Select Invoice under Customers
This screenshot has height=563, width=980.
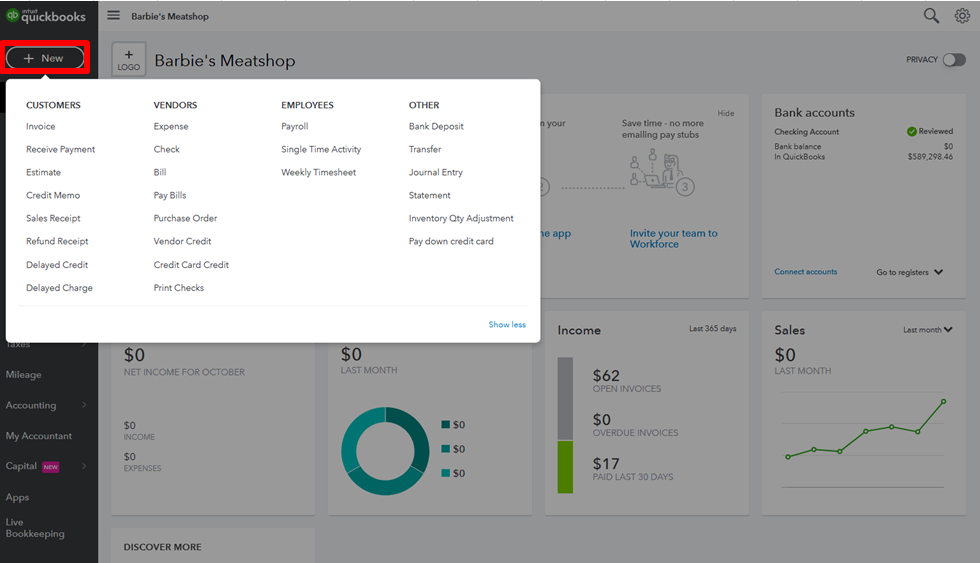(41, 126)
